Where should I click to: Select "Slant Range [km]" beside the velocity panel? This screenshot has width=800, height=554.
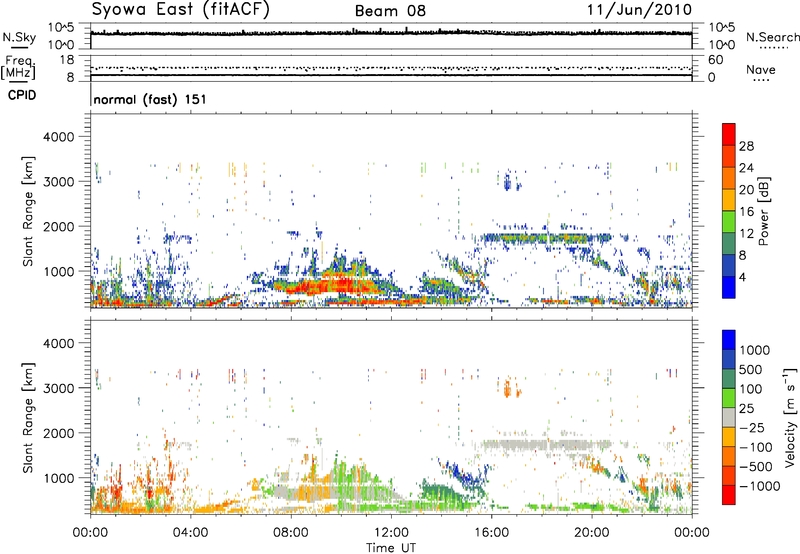(28, 418)
